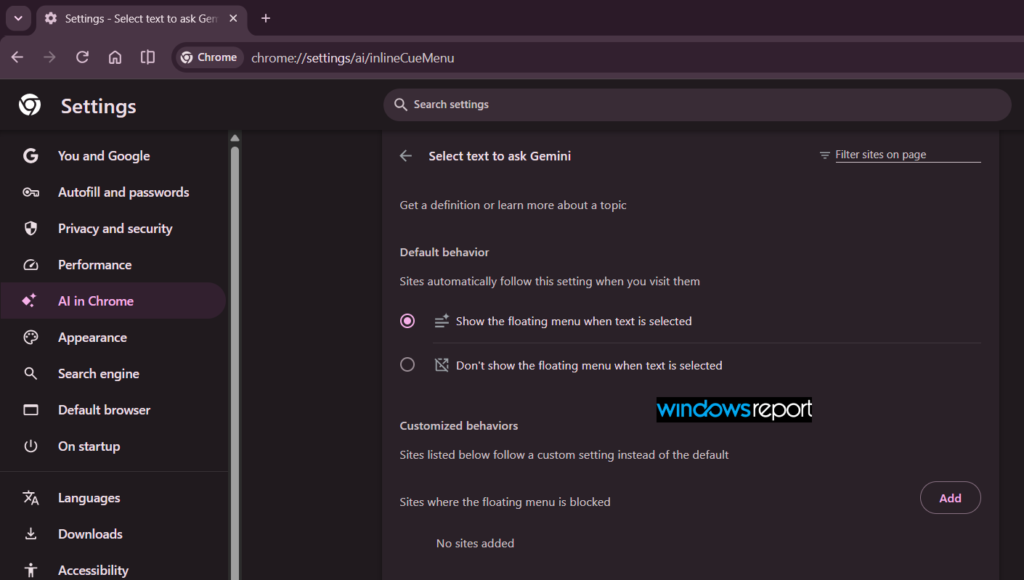
Task: Click the sparkle AI in Chrome icon
Action: pyautogui.click(x=29, y=300)
